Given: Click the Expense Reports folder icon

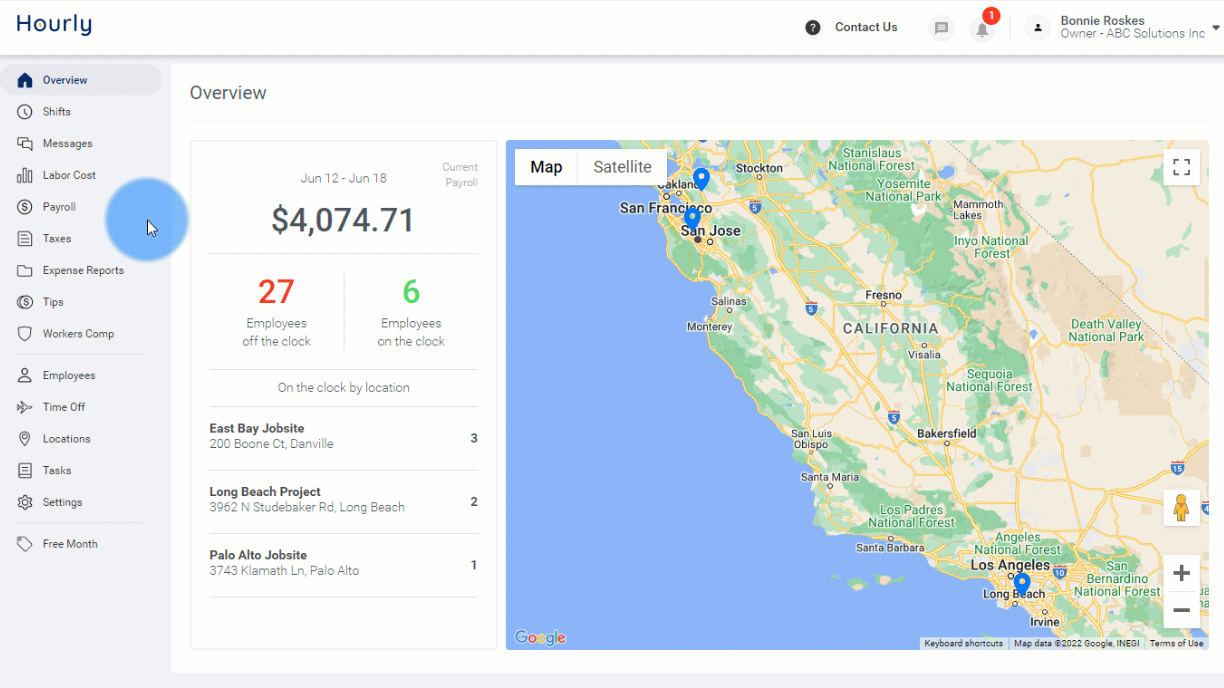Looking at the screenshot, I should (25, 271).
